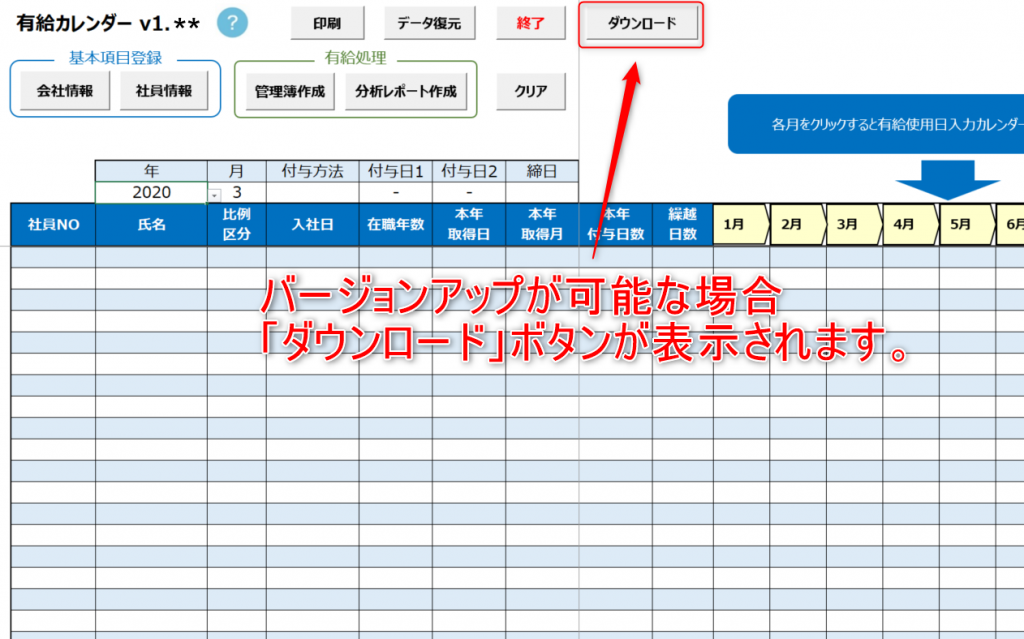Screen dimensions: 1024x639
Task: Select the 比例区分 column header
Action: tap(236, 224)
